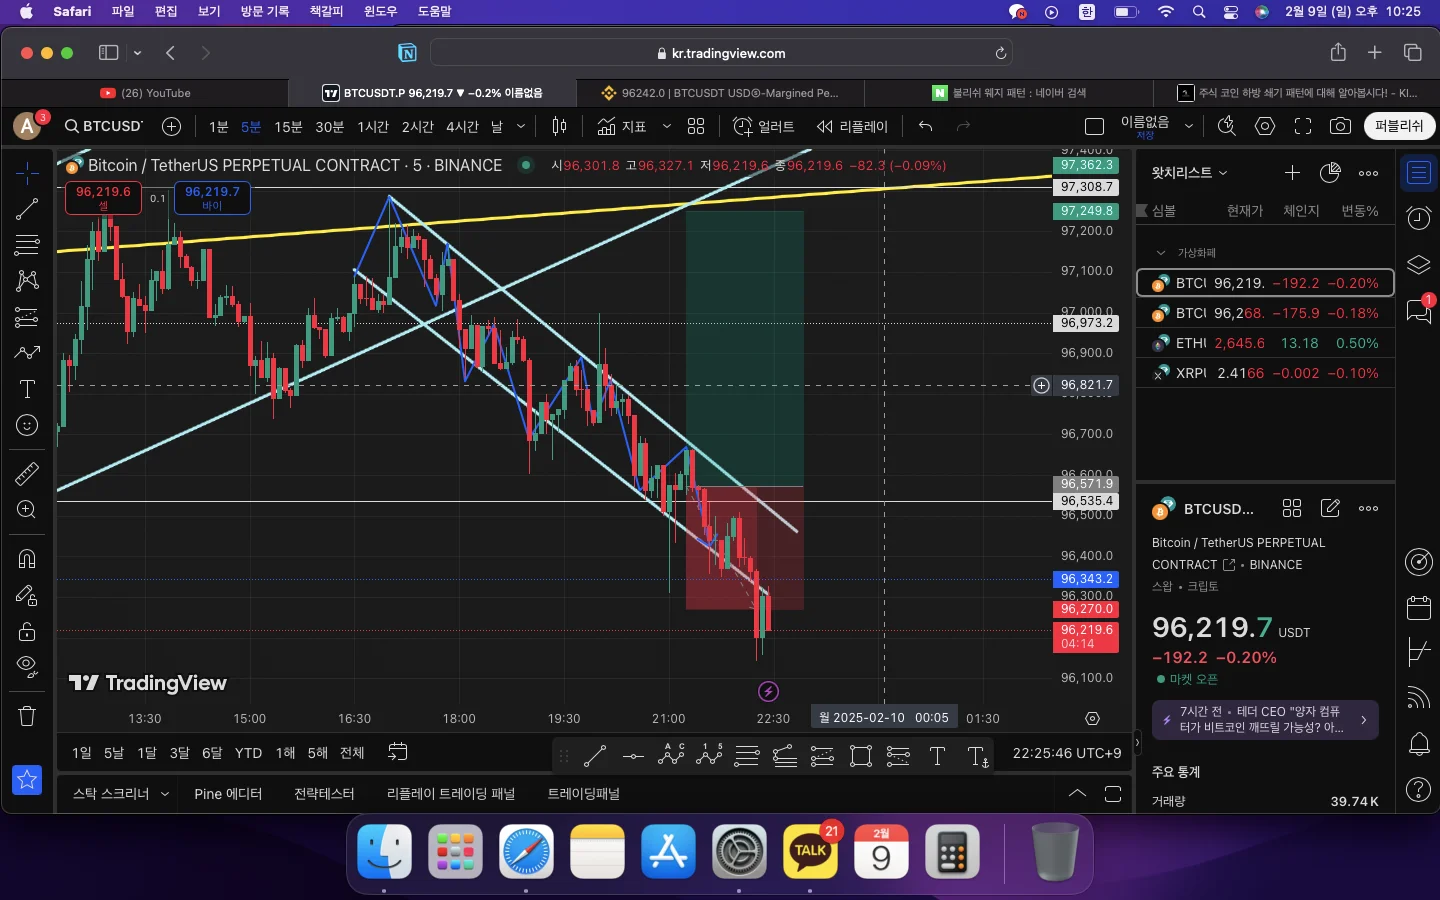Take a chart snapshot with the camera icon
Viewport: 1440px width, 900px height.
point(1340,126)
